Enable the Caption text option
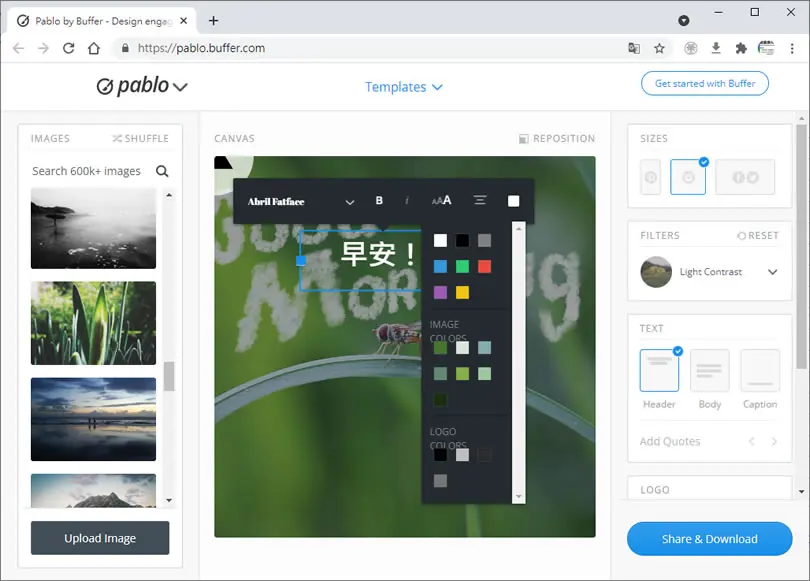This screenshot has height=581, width=810. pos(760,370)
